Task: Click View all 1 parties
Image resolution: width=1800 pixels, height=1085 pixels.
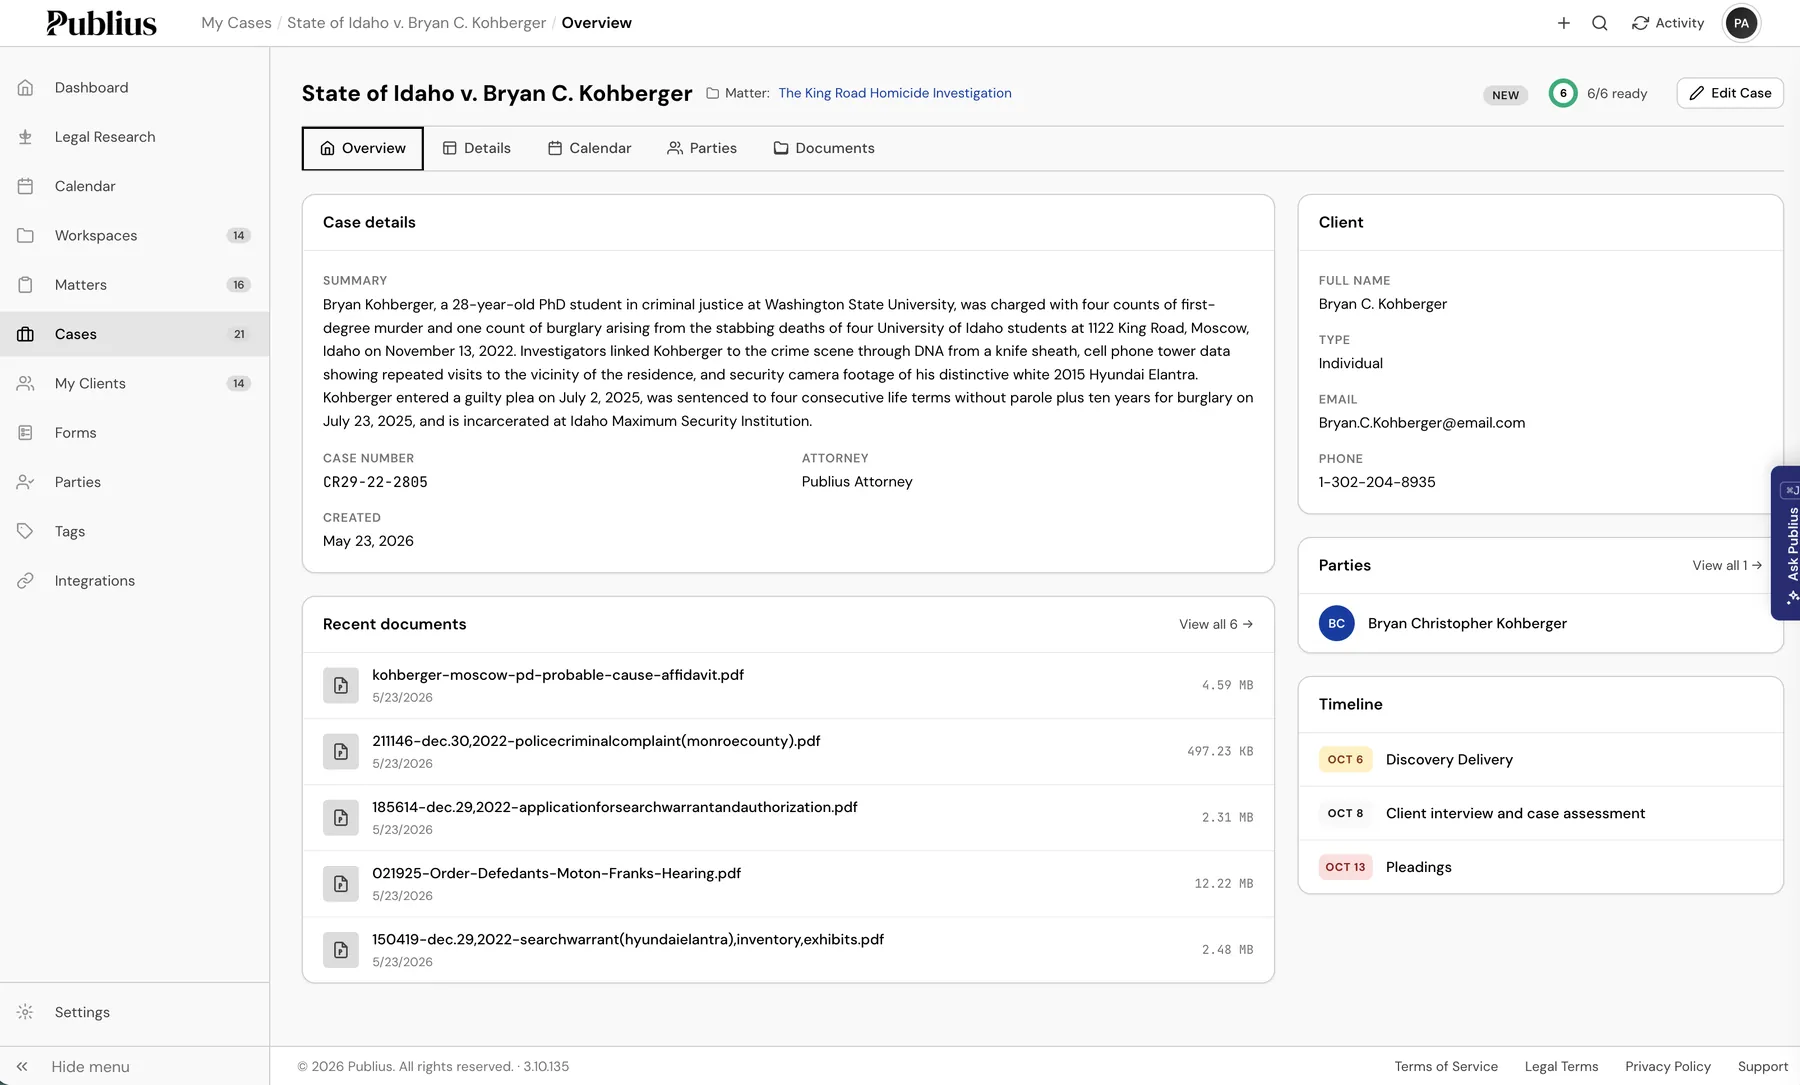Action: click(x=1727, y=565)
